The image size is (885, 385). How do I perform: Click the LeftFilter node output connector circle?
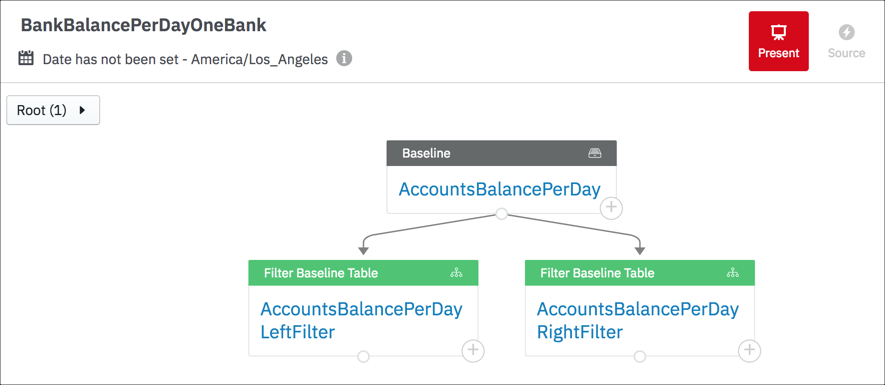tap(363, 356)
